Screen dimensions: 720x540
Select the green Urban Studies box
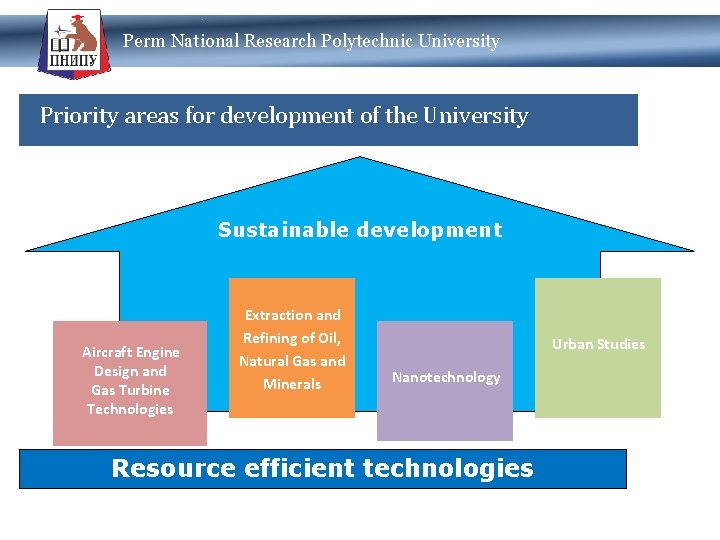coord(598,348)
